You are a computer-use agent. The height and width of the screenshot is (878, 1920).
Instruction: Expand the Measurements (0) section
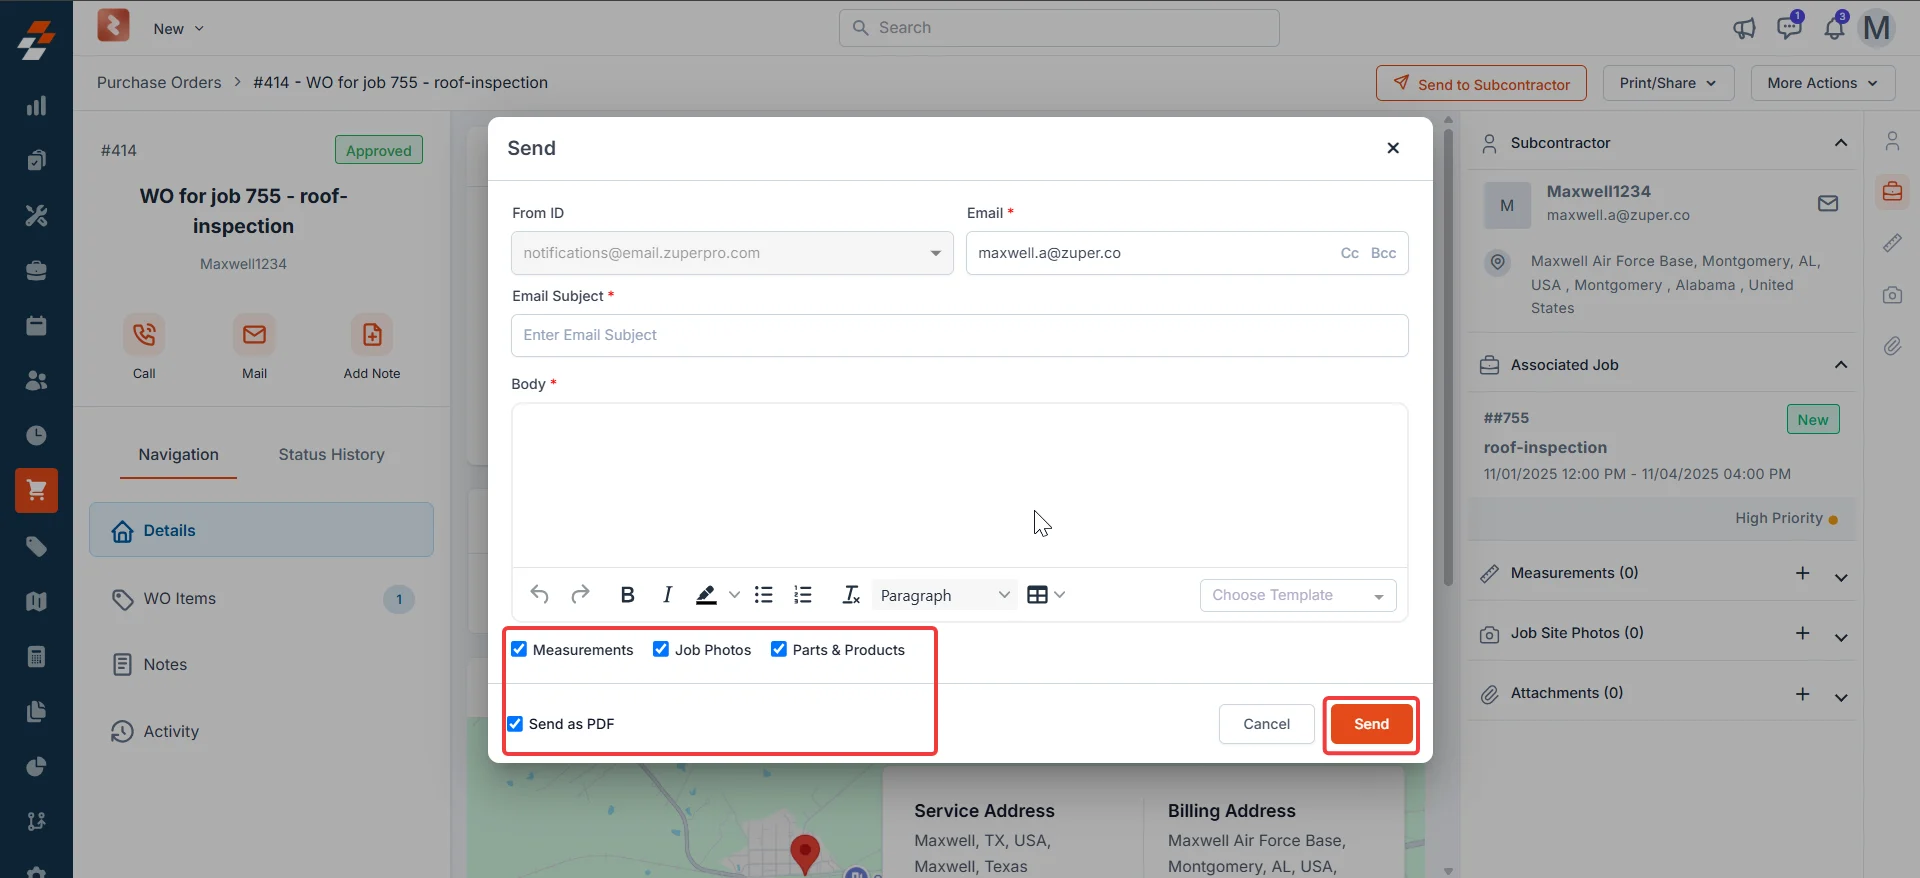(x=1841, y=577)
